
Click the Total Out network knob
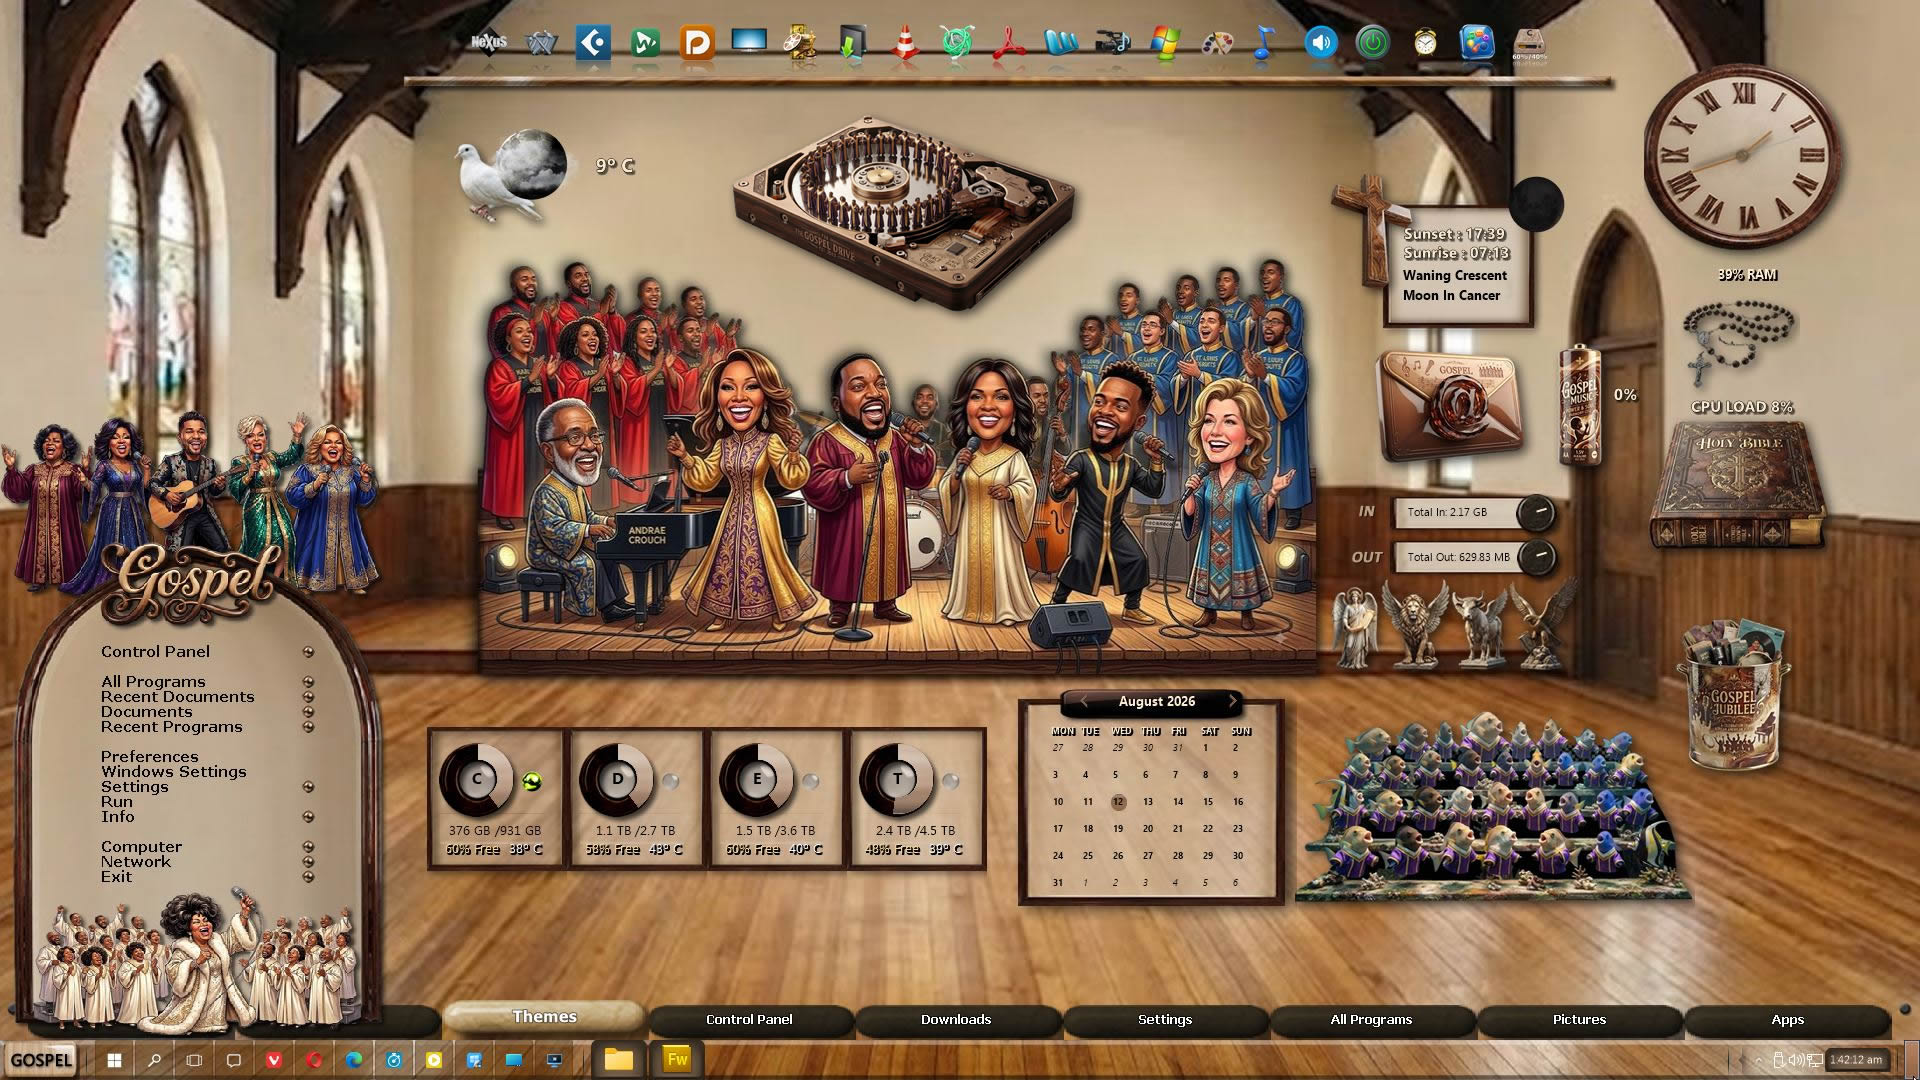point(1536,556)
